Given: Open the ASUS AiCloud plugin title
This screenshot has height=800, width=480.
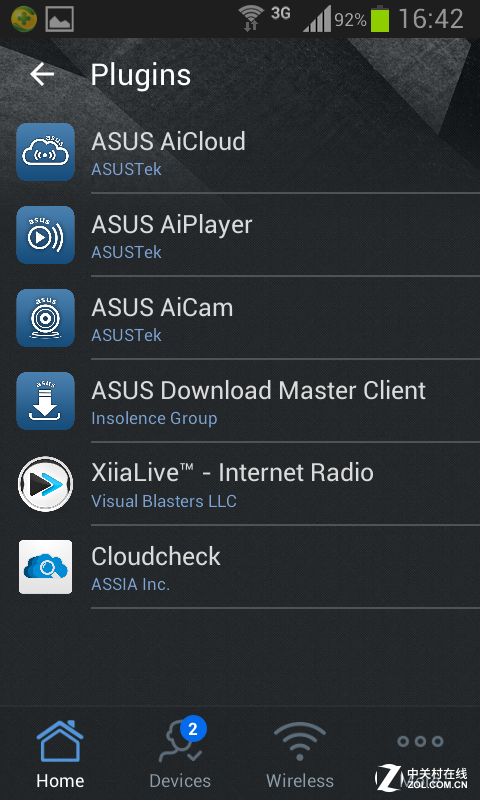Looking at the screenshot, I should [x=168, y=141].
